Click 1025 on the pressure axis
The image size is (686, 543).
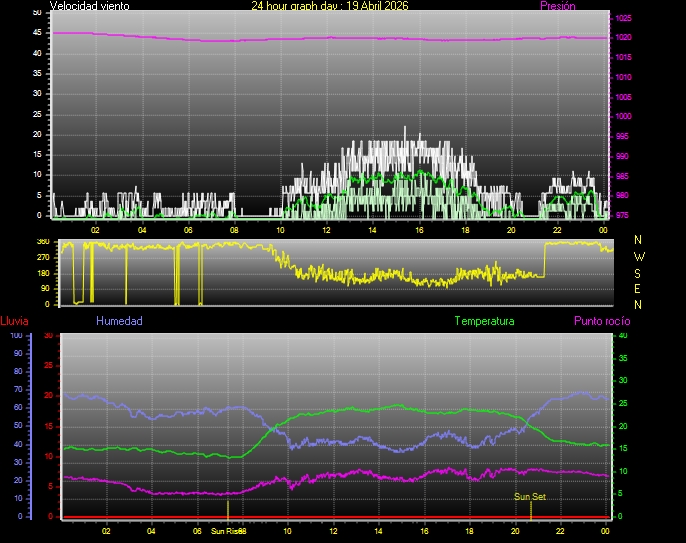[623, 19]
